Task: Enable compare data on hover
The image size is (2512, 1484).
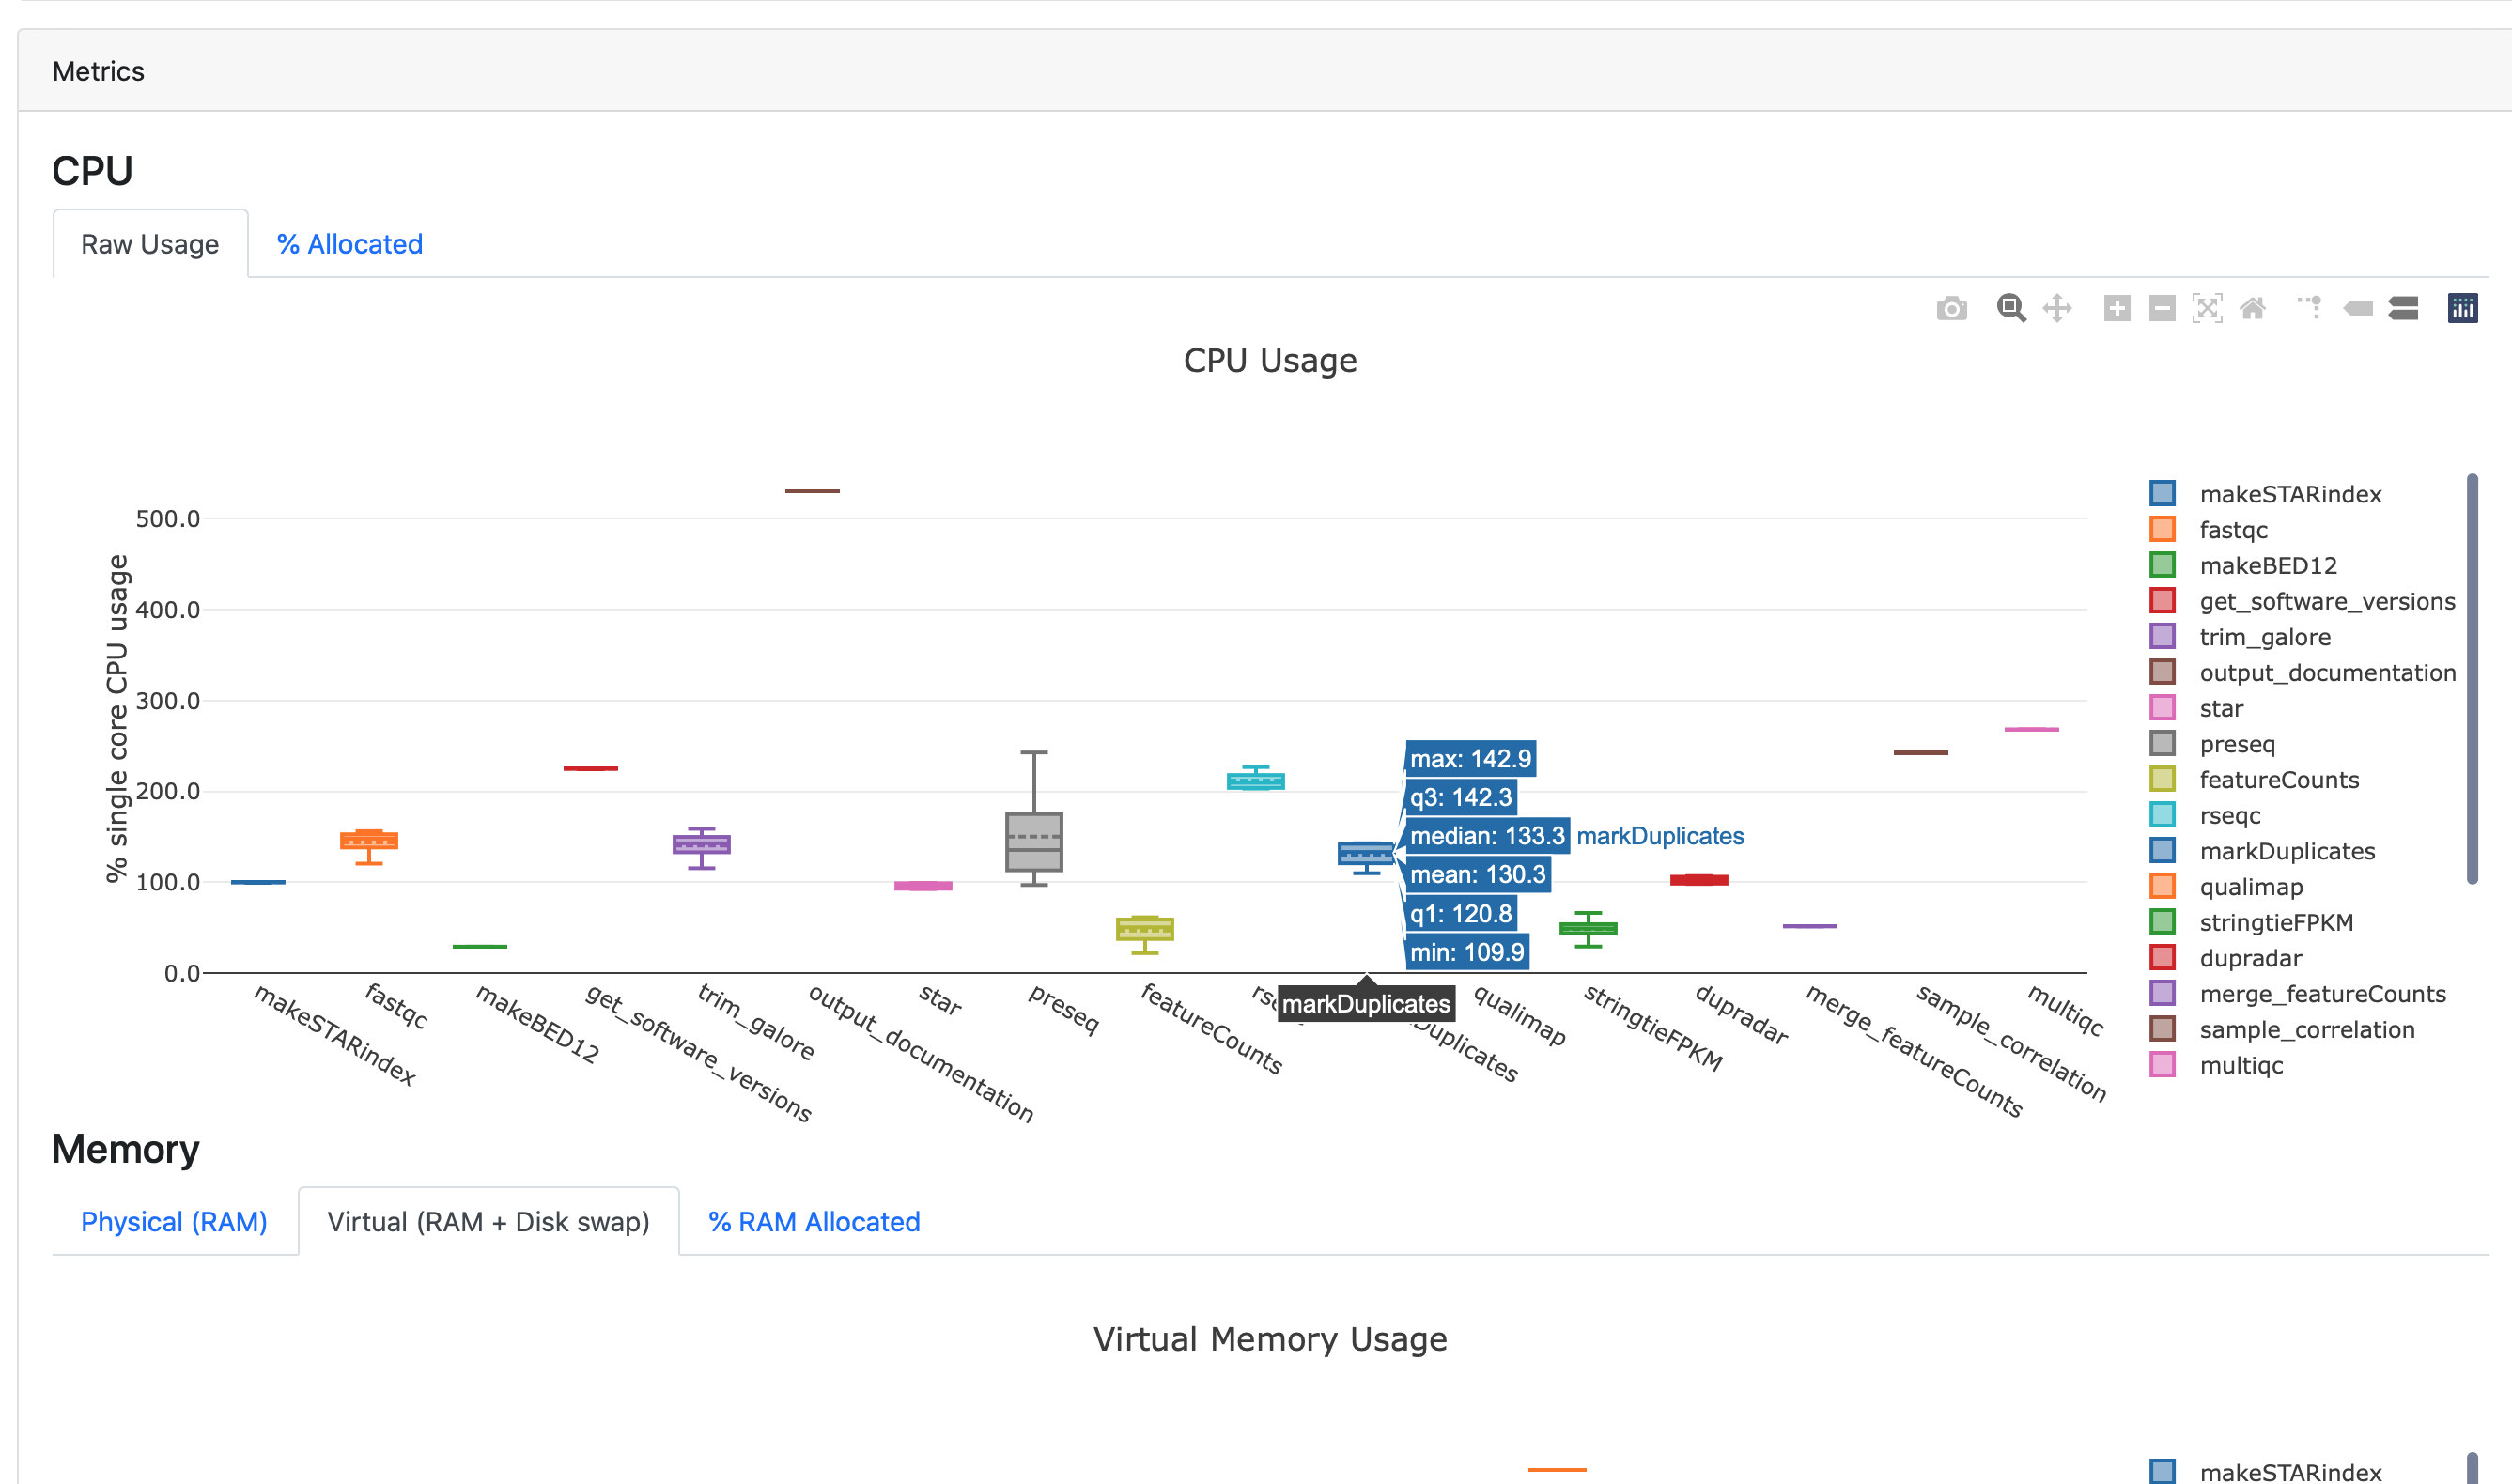Action: tap(2403, 308)
